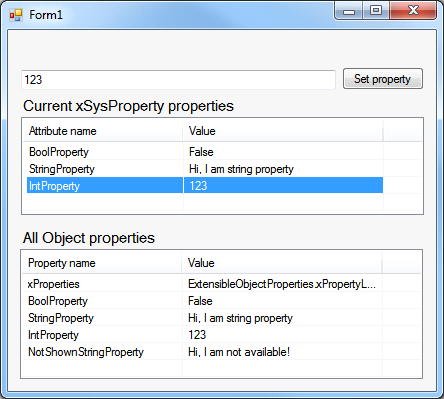
Task: Focus the text box containing 123
Action: coord(178,80)
